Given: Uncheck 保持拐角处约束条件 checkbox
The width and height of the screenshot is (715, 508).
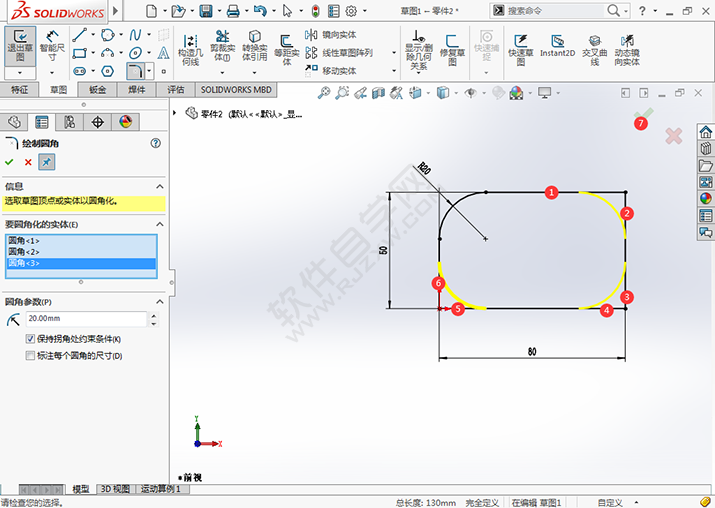Looking at the screenshot, I should click(30, 340).
